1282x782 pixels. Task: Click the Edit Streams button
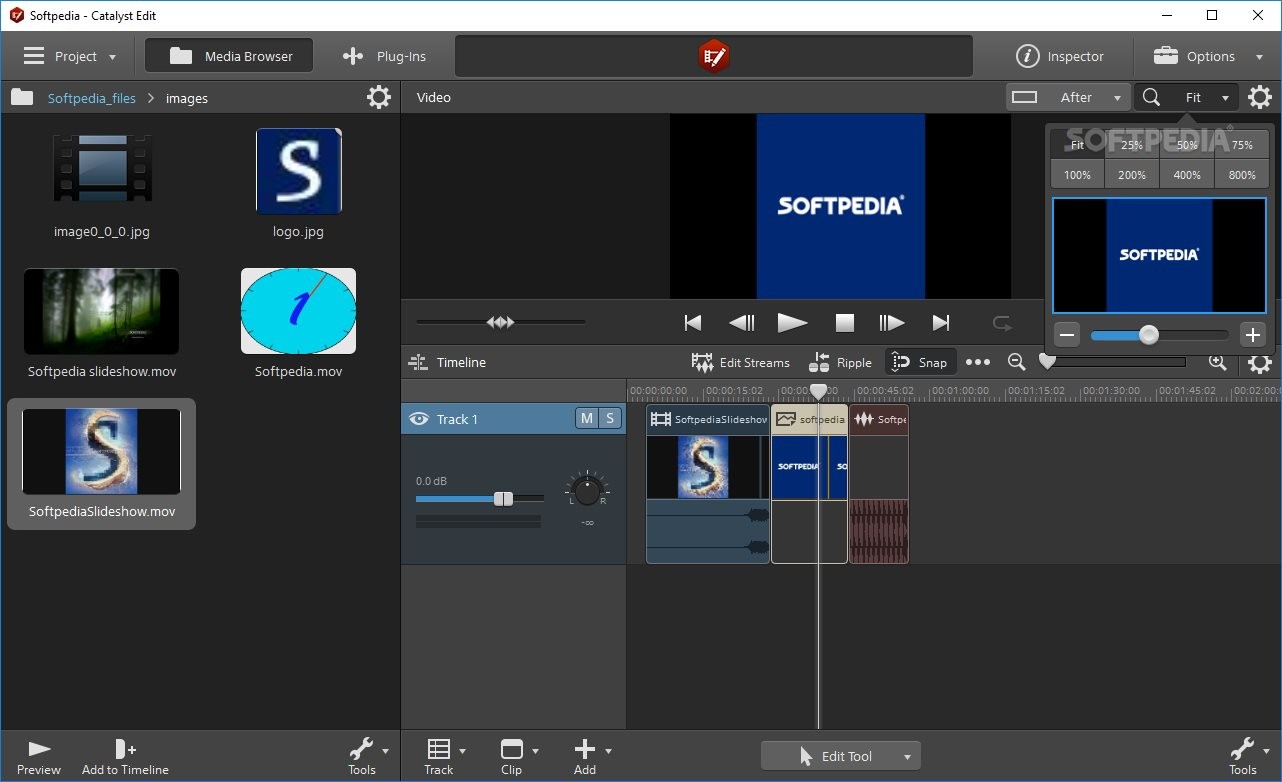[740, 362]
